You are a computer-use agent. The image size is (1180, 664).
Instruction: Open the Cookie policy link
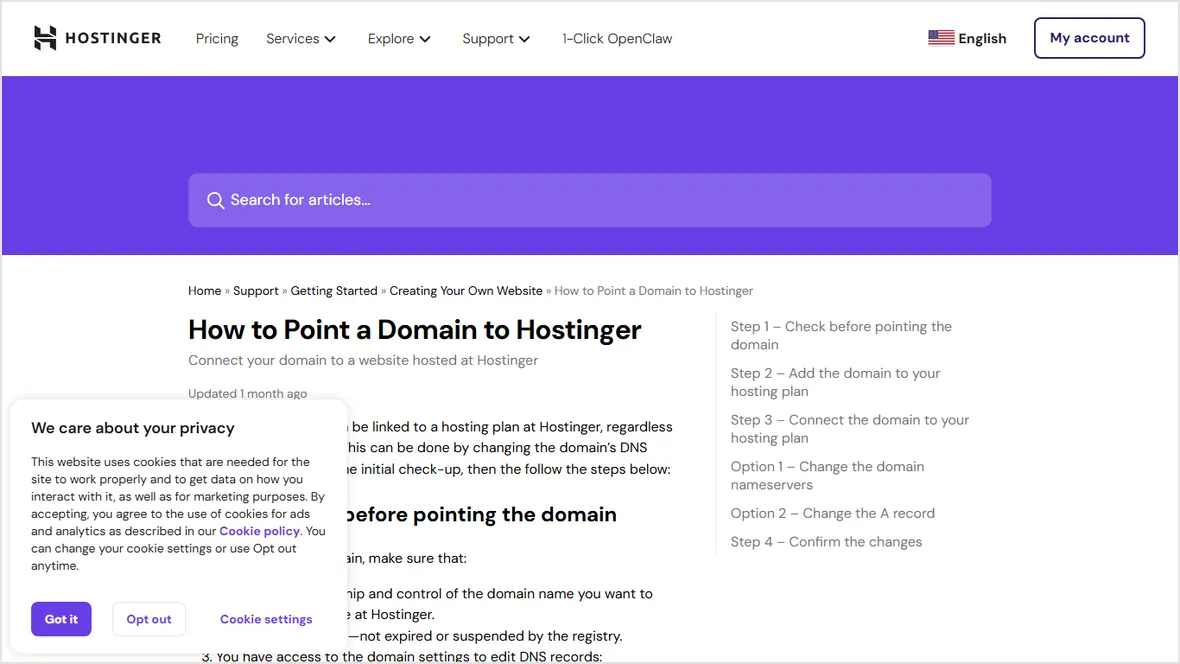260,531
